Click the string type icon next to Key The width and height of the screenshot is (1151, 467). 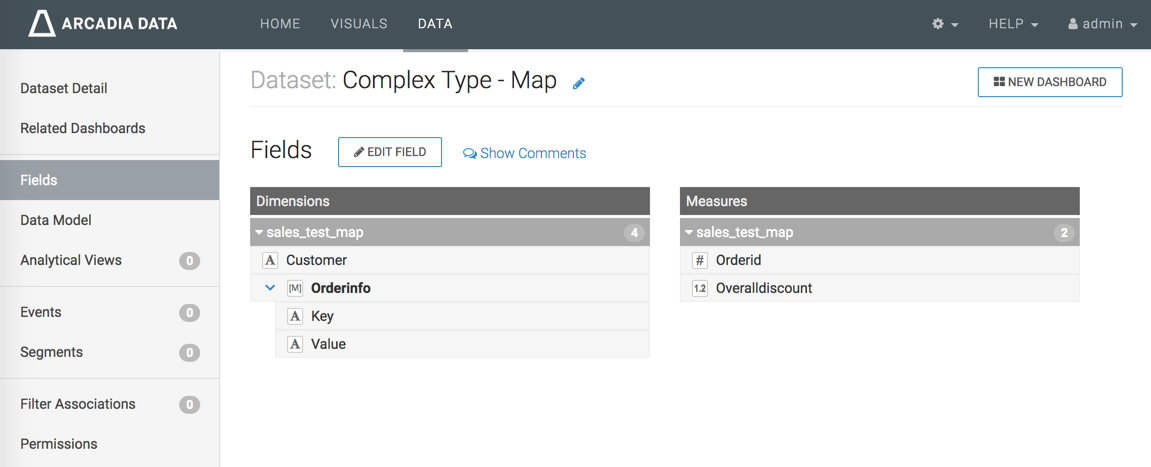tap(295, 316)
